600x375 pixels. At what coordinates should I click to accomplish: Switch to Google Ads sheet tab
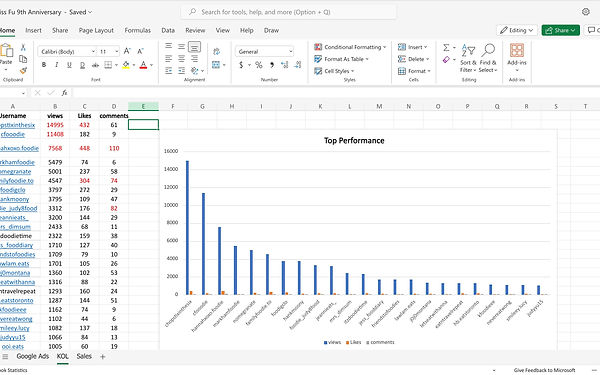click(33, 356)
